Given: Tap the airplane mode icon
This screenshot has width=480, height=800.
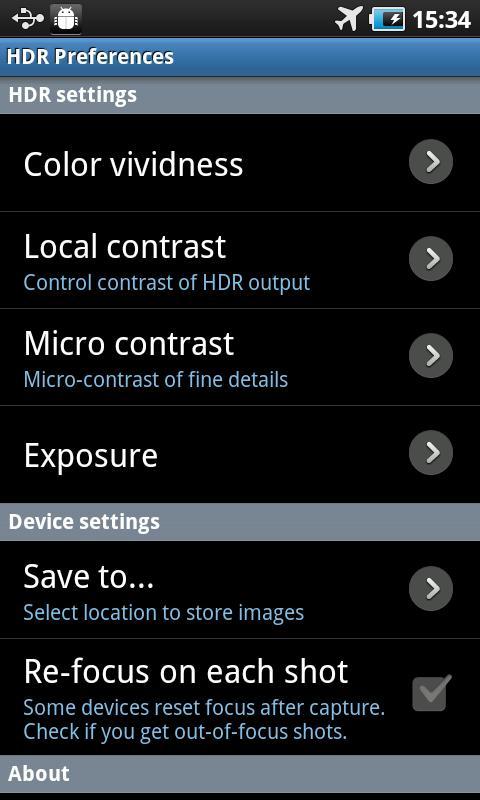Looking at the screenshot, I should click(x=349, y=19).
